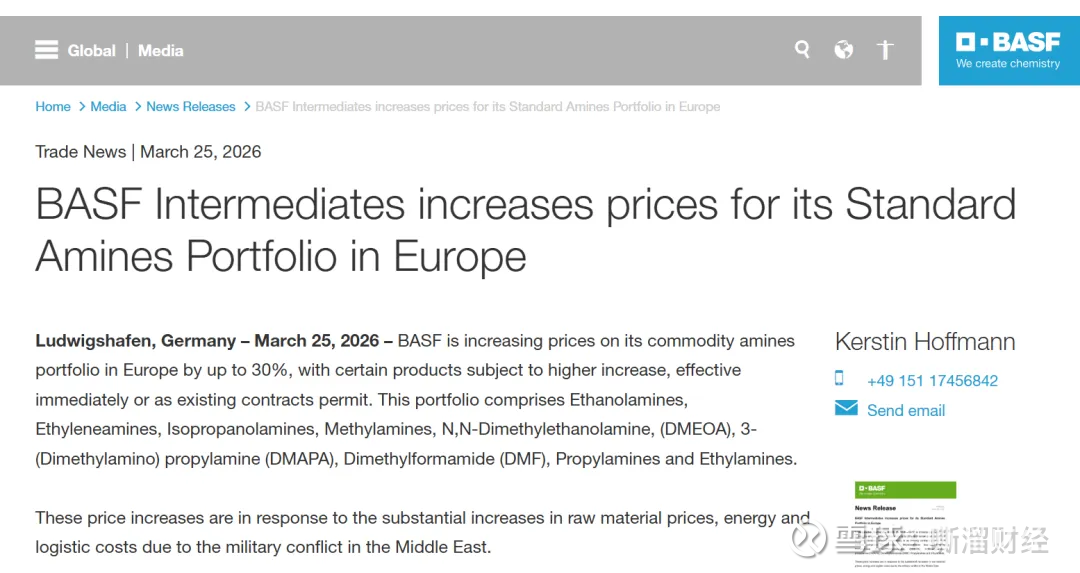The image size is (1080, 573).
Task: Select Global in the header
Action: (x=92, y=50)
